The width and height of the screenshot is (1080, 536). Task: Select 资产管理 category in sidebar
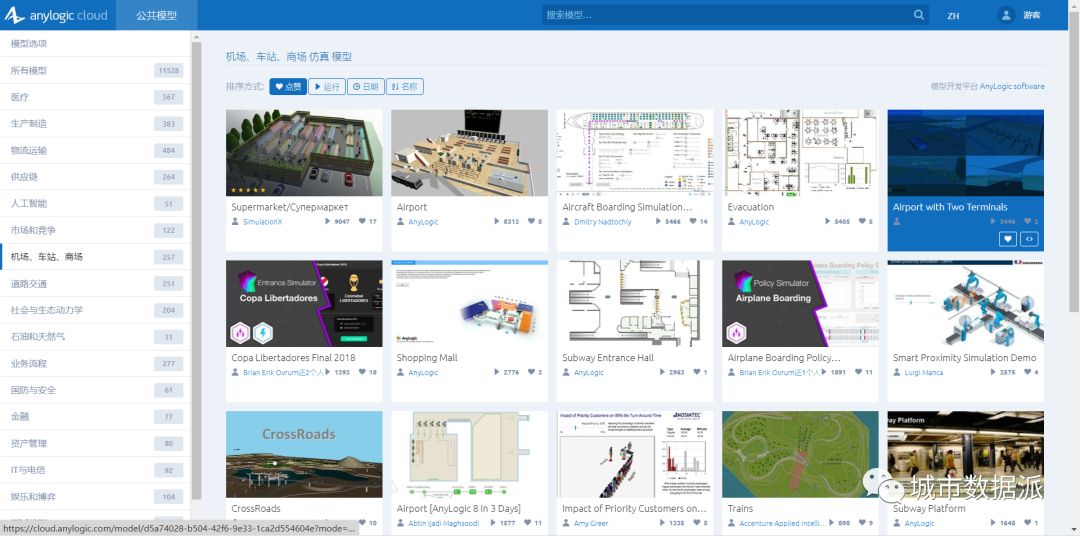click(x=96, y=444)
